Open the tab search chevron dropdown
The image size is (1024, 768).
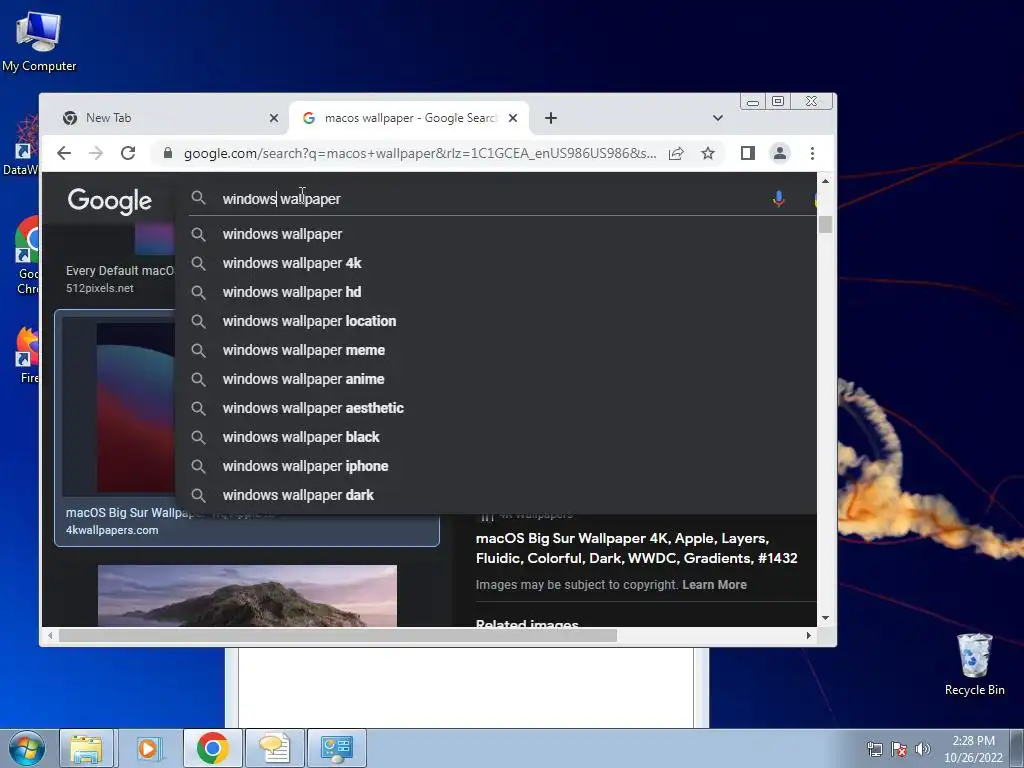(x=718, y=118)
